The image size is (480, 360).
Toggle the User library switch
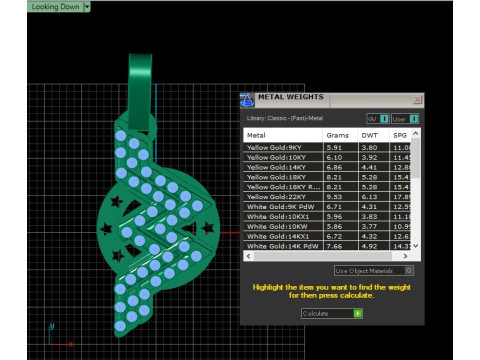click(405, 119)
